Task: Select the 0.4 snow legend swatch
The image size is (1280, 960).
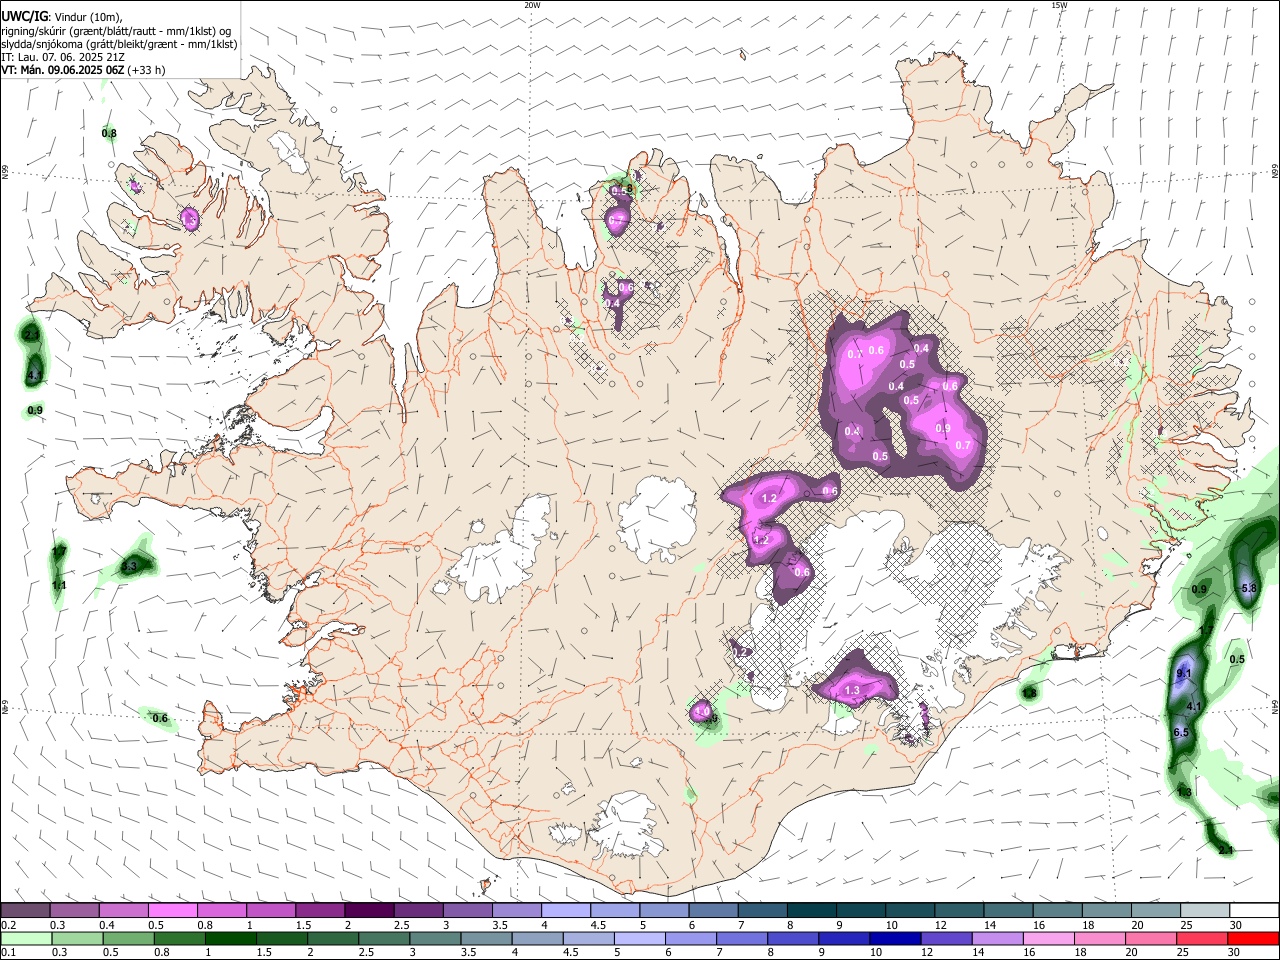Action: pos(123,911)
